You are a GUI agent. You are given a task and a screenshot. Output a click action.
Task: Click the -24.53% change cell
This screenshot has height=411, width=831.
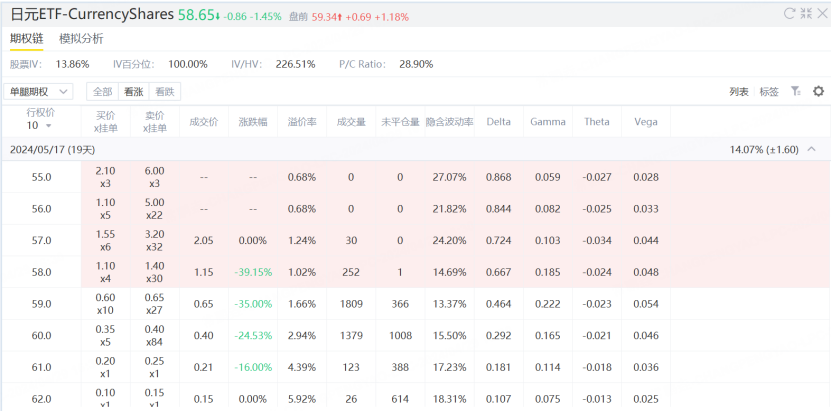(253, 336)
